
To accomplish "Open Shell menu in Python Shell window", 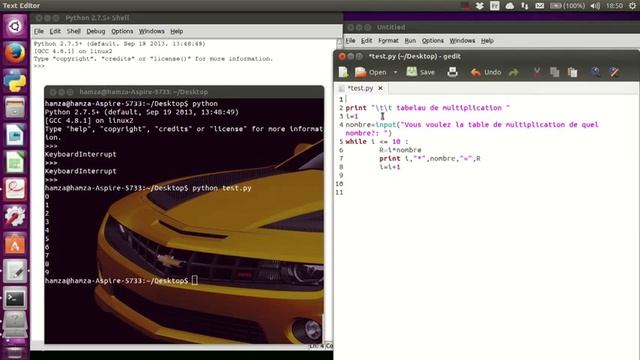I will pyautogui.click(x=73, y=31).
